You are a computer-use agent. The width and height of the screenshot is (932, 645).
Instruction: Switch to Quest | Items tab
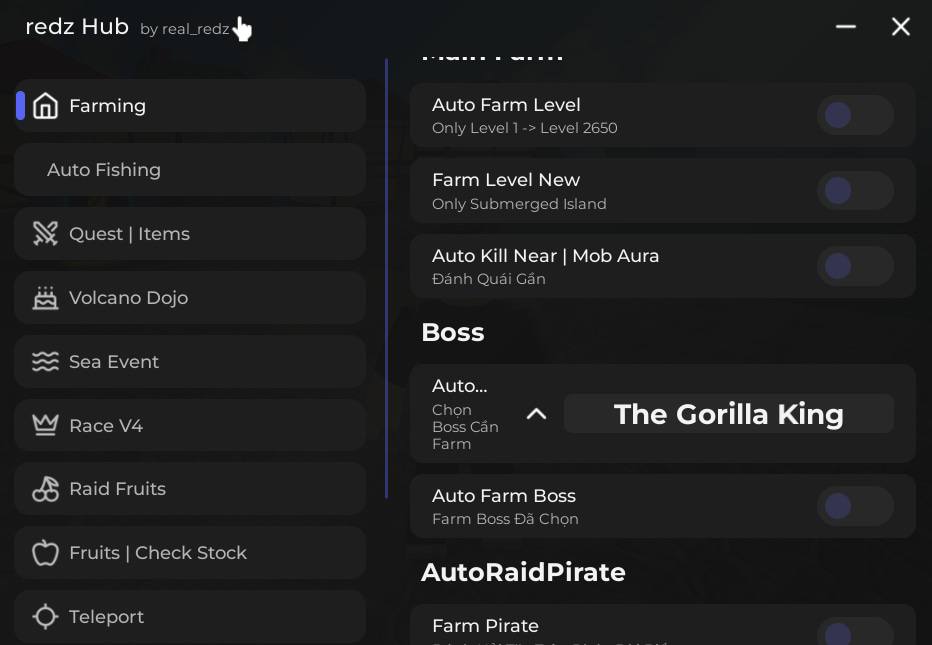click(x=190, y=234)
